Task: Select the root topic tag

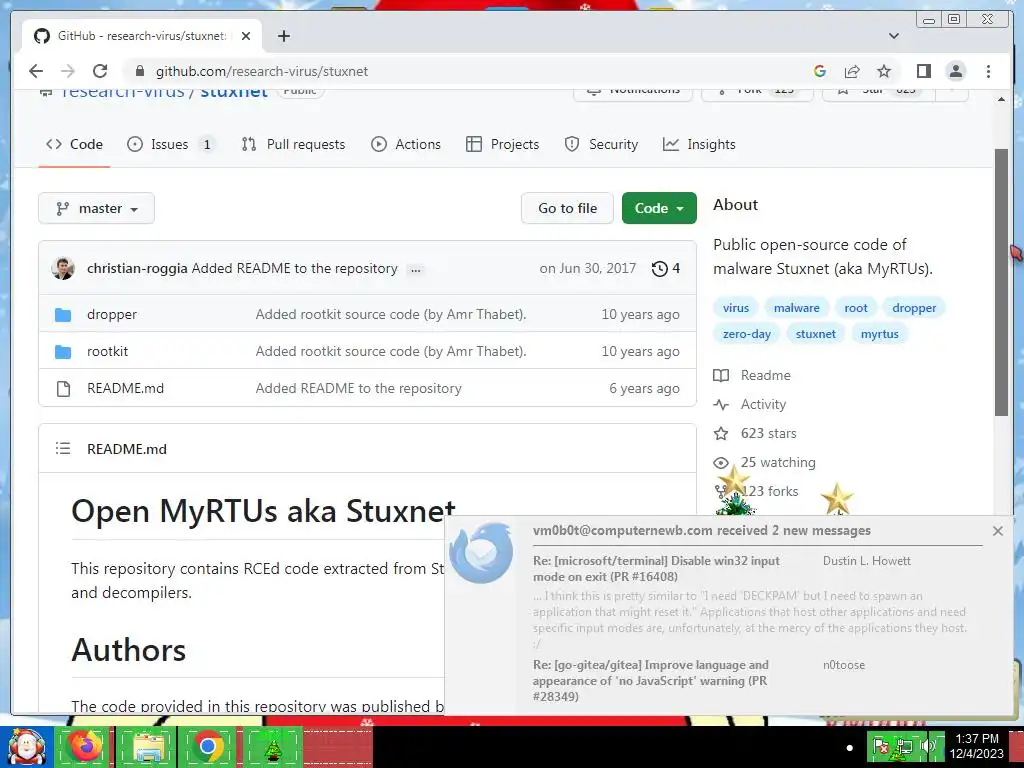Action: tap(856, 308)
